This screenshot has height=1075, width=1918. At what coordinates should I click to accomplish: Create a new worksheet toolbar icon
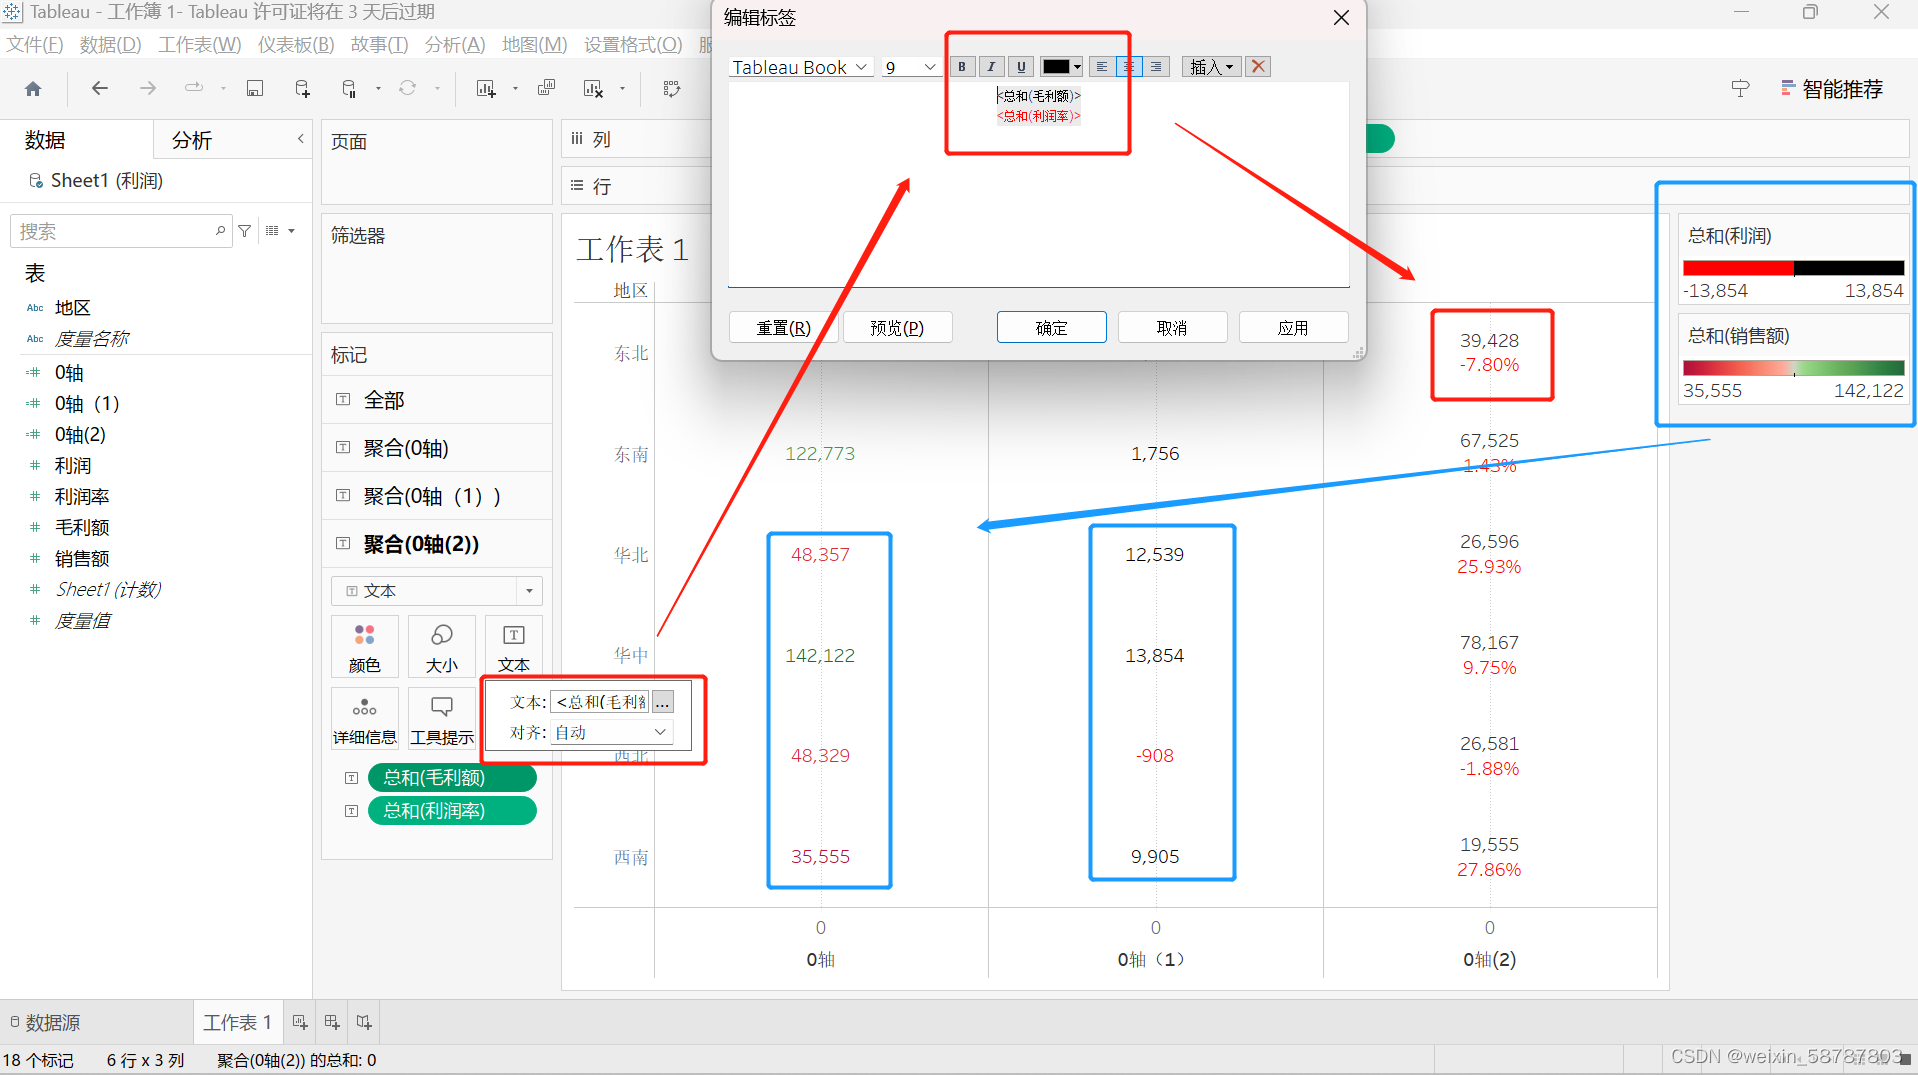click(x=486, y=89)
